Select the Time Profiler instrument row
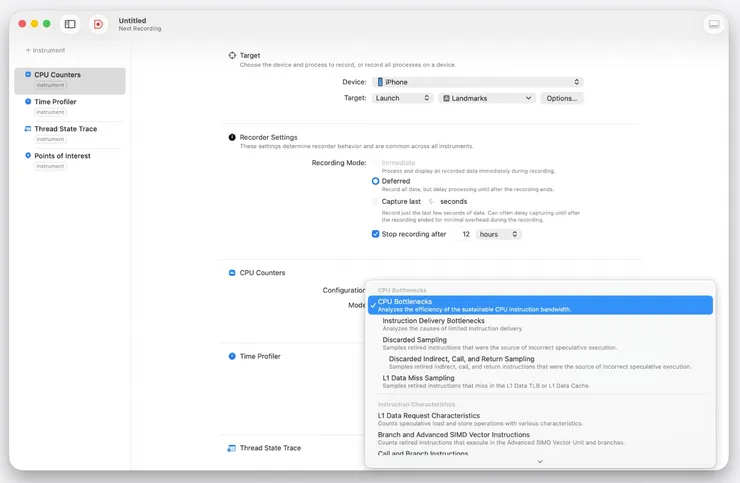This screenshot has width=740, height=483. (x=70, y=108)
